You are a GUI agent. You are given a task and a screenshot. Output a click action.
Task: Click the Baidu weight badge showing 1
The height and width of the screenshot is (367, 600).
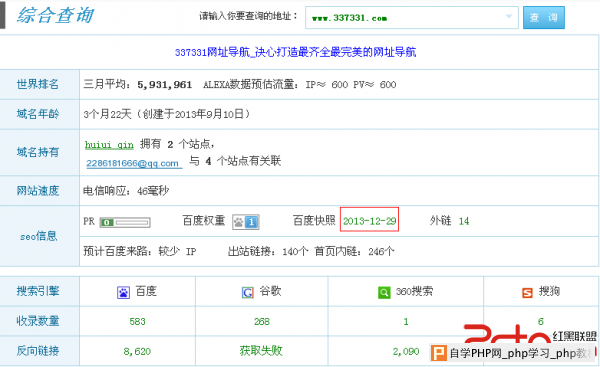246,222
